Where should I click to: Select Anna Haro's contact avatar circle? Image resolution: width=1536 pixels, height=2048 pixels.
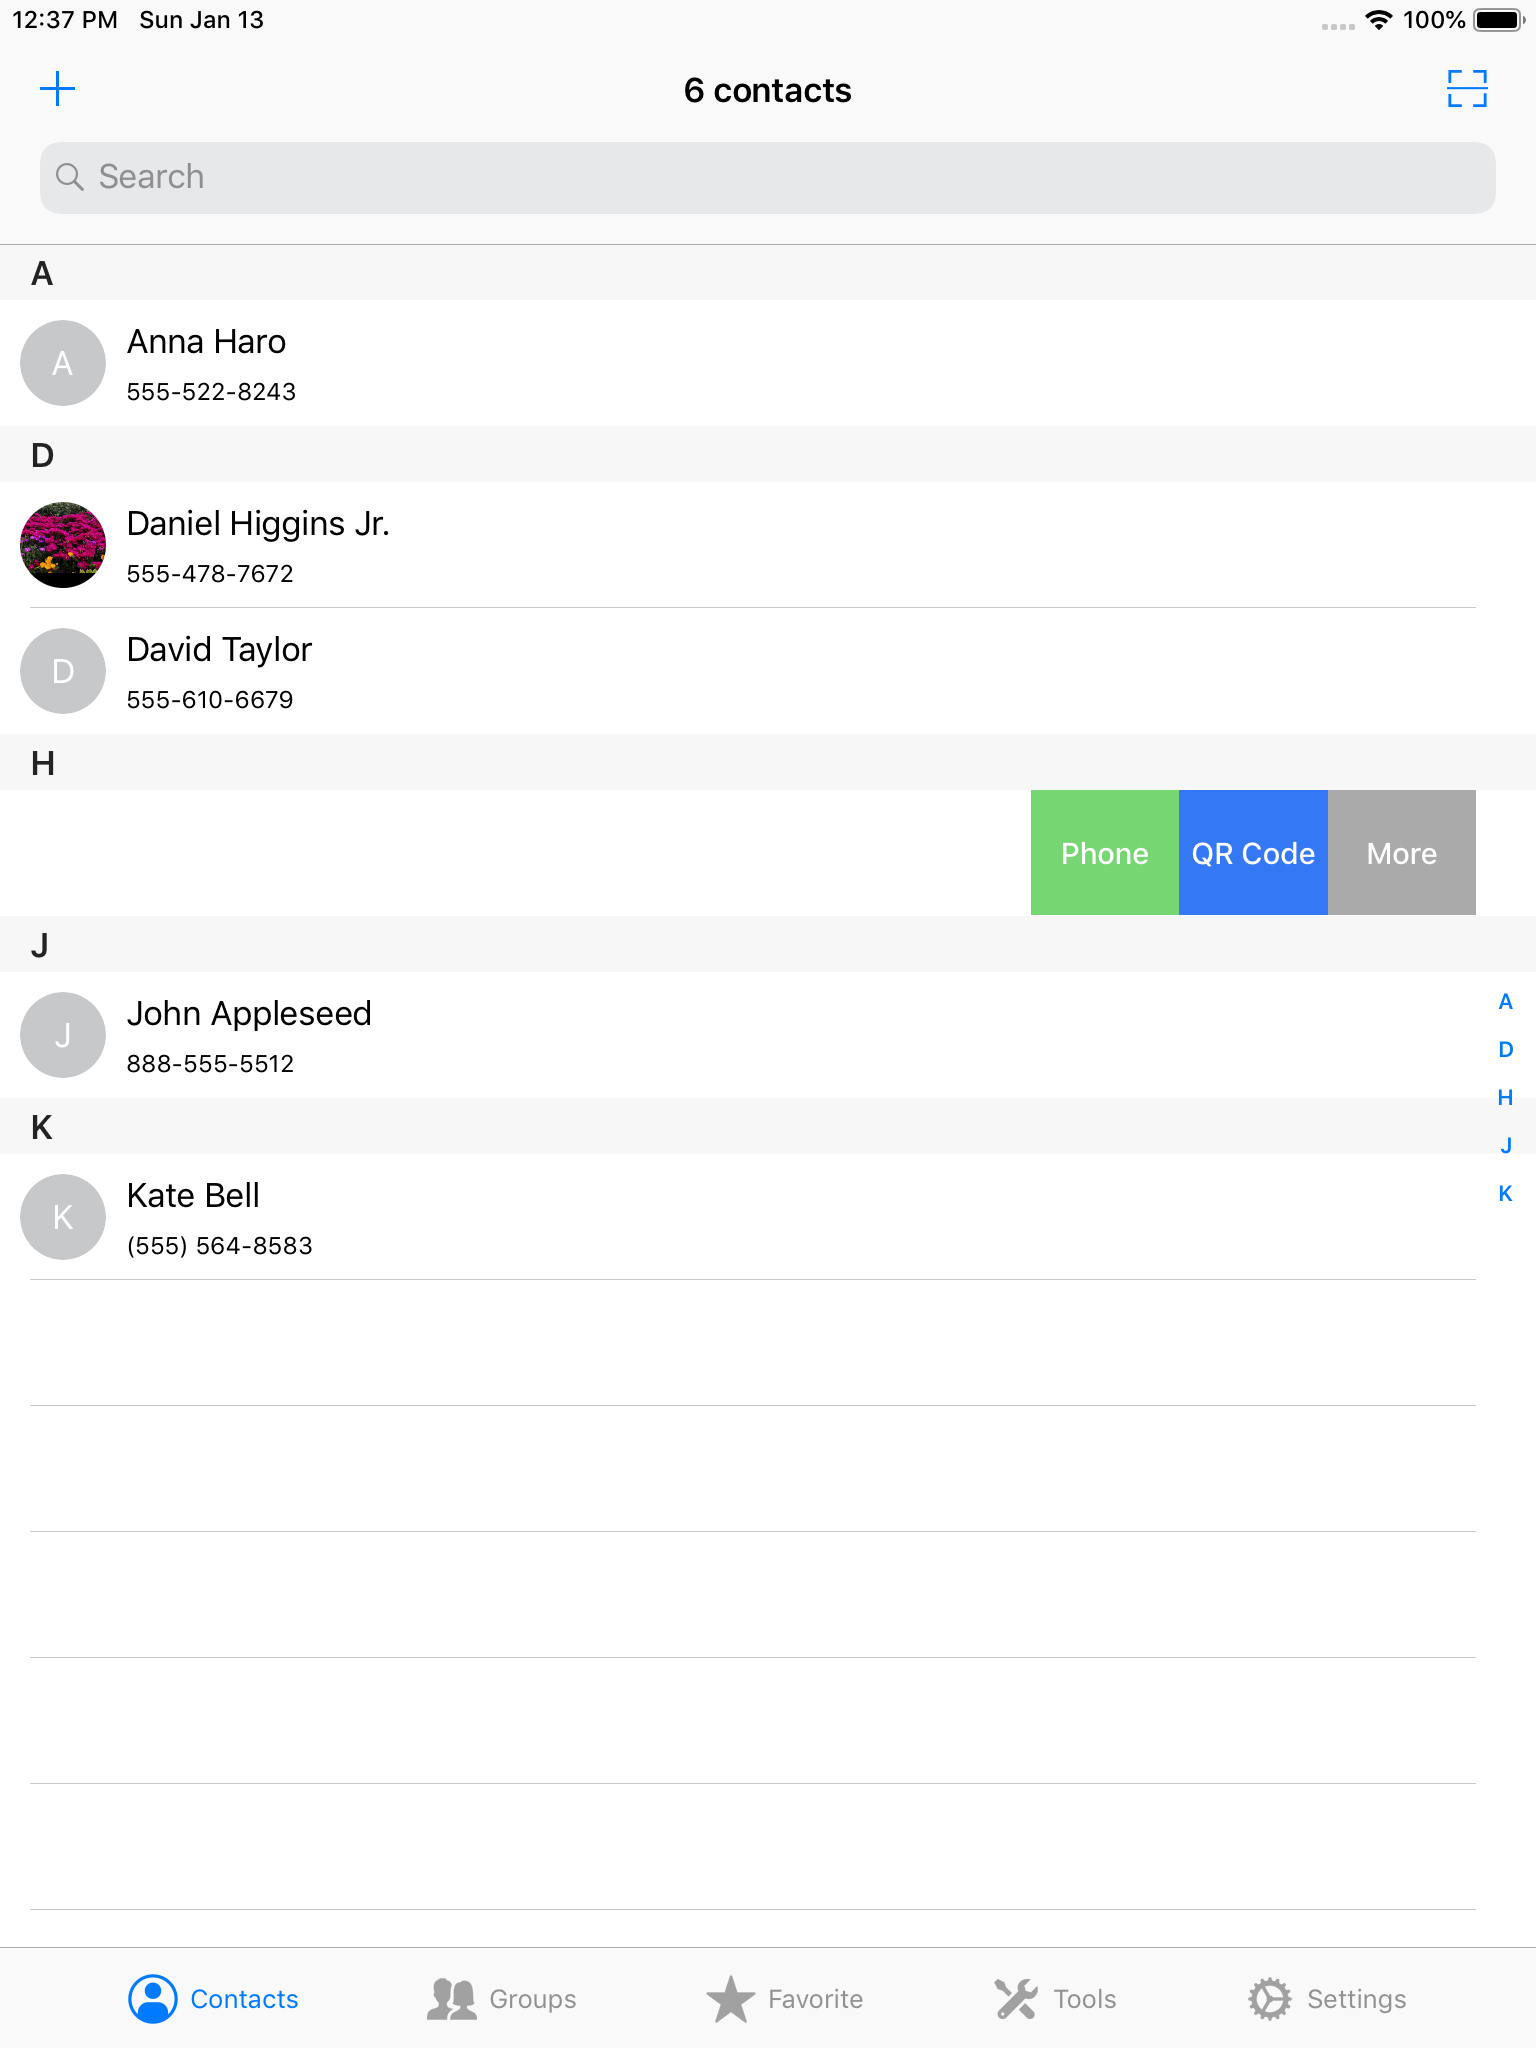(62, 363)
